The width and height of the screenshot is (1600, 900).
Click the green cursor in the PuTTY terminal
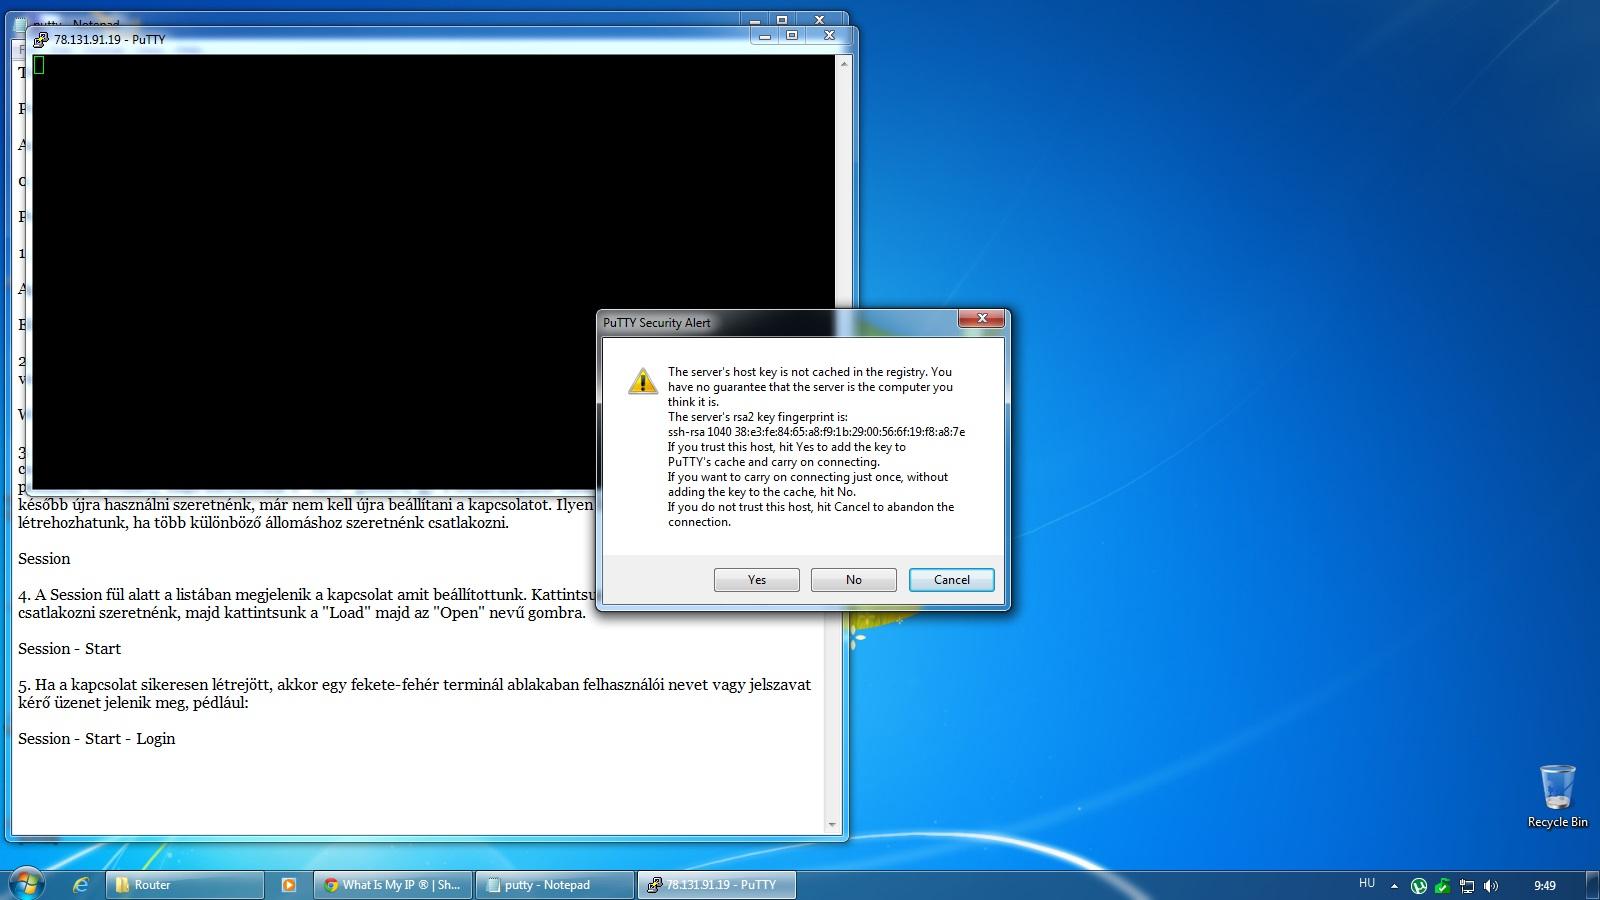[39, 65]
